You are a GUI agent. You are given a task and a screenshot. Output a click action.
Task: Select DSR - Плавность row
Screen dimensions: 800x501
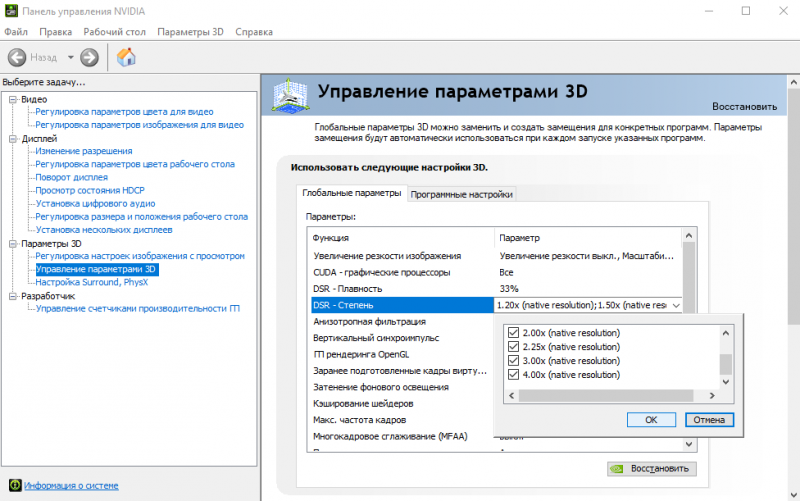496,289
